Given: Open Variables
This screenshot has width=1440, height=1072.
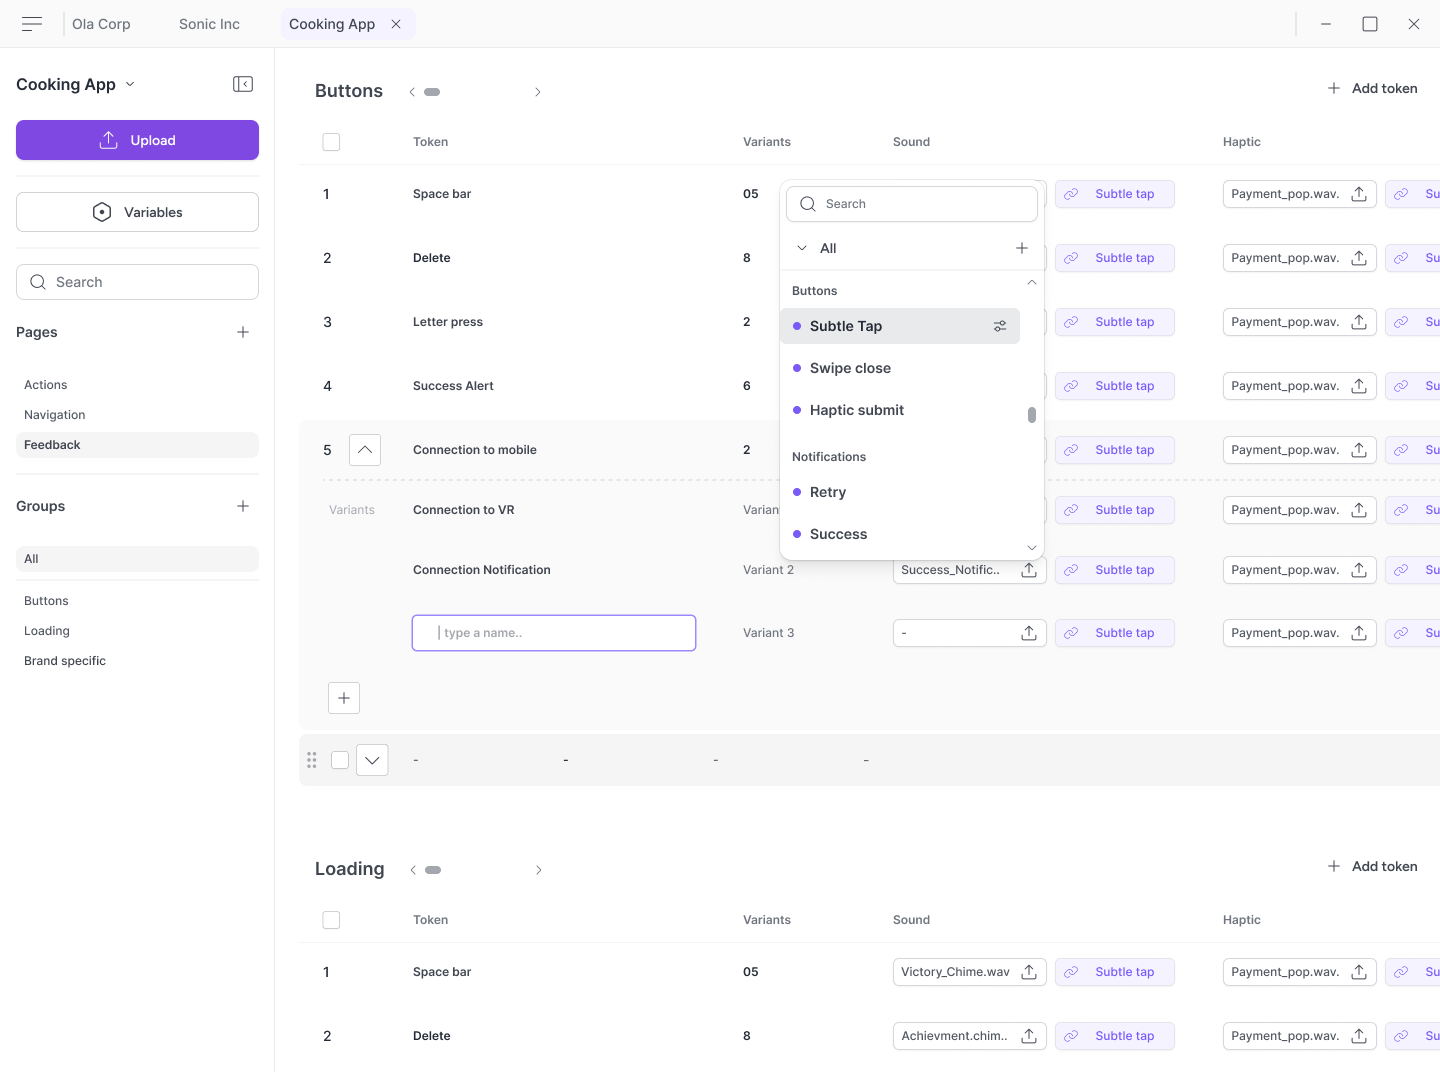Looking at the screenshot, I should coord(137,212).
